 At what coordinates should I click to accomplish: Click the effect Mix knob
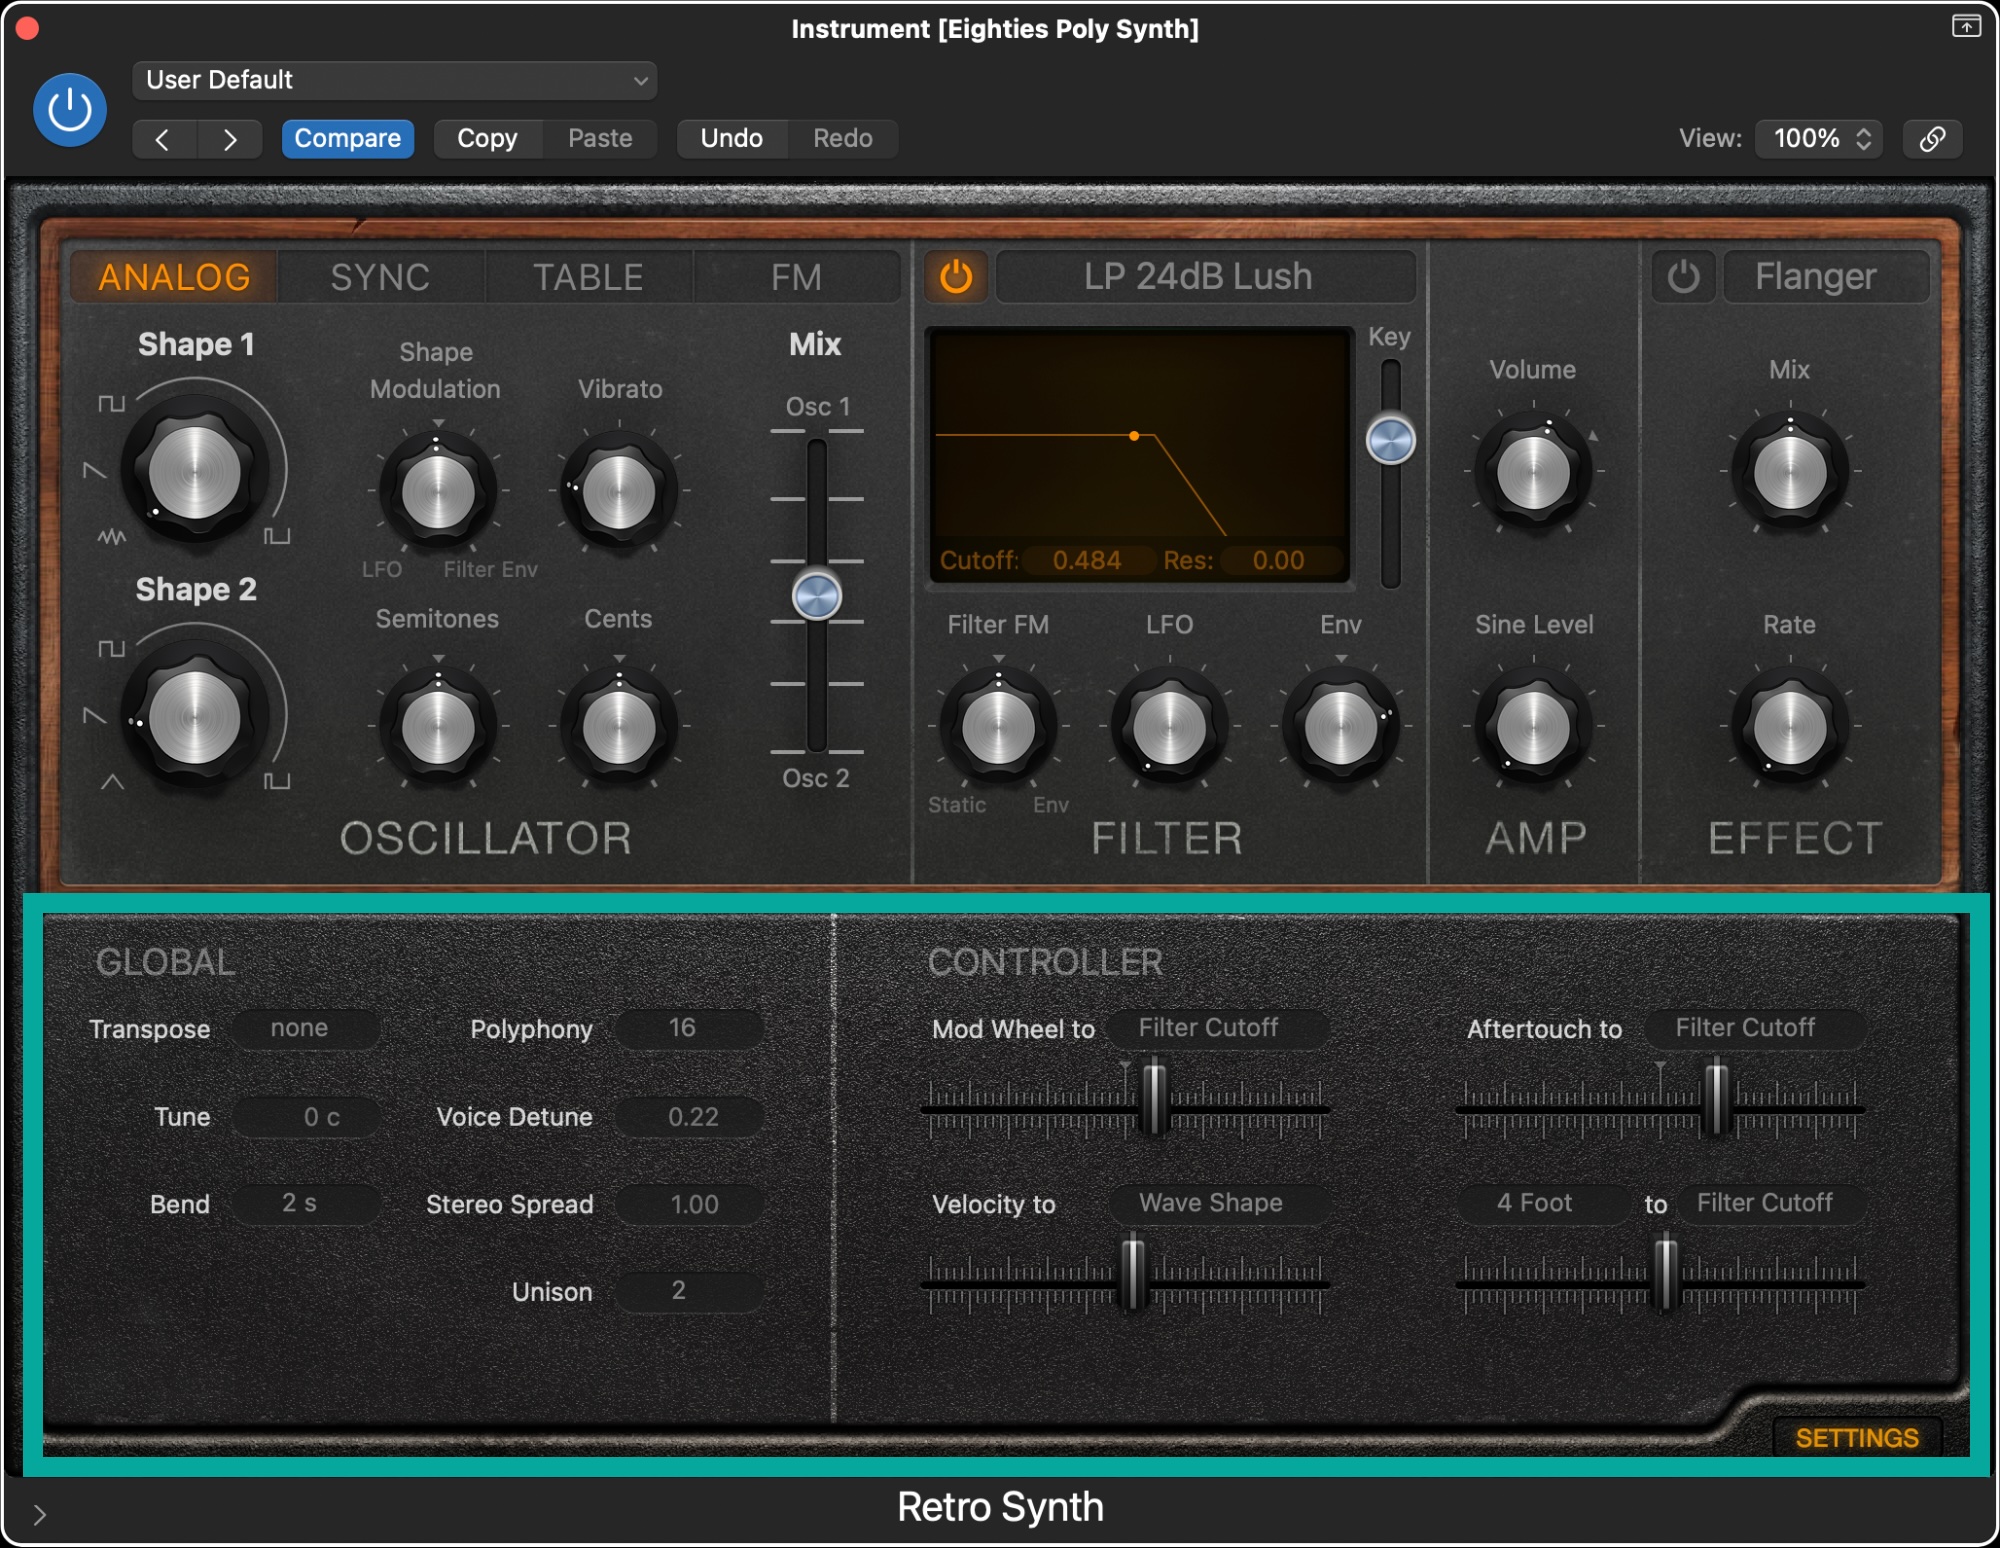1790,472
